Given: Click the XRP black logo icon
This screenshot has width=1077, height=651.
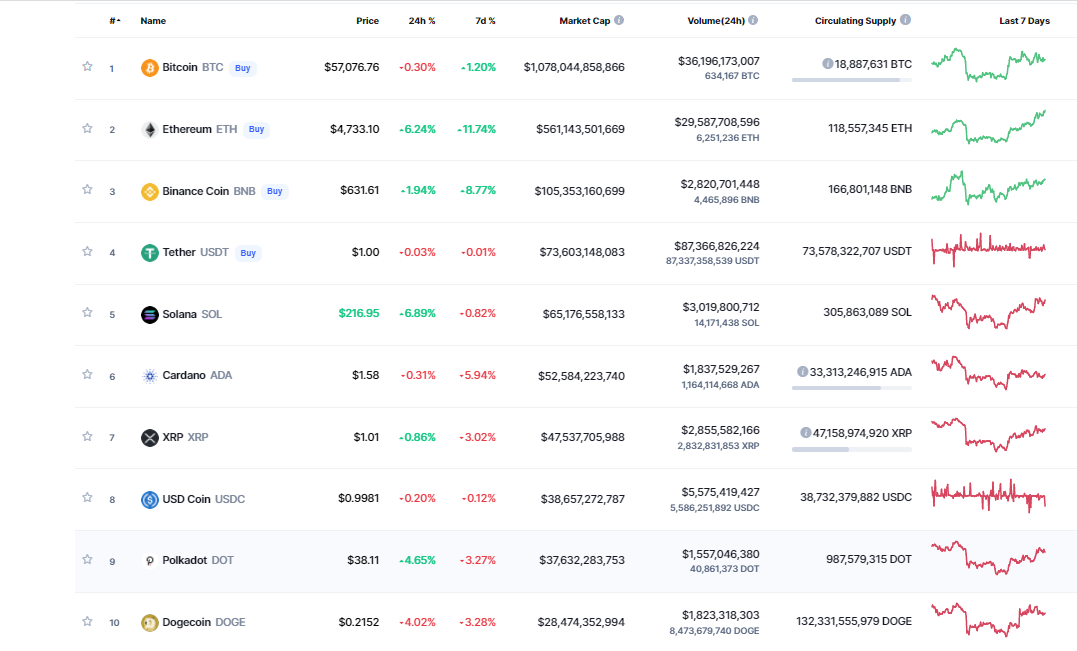Looking at the screenshot, I should click(150, 437).
